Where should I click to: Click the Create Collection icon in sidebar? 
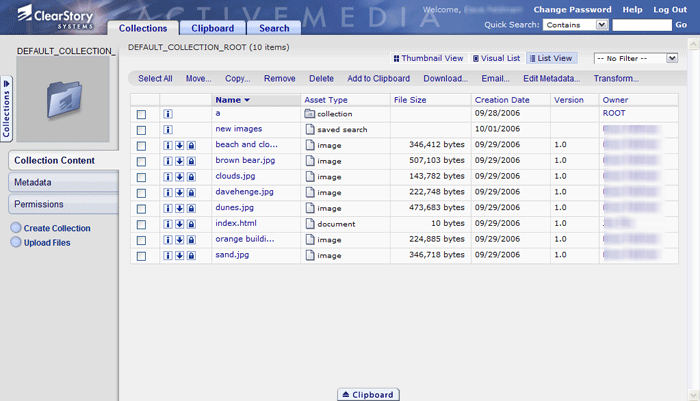tap(16, 229)
